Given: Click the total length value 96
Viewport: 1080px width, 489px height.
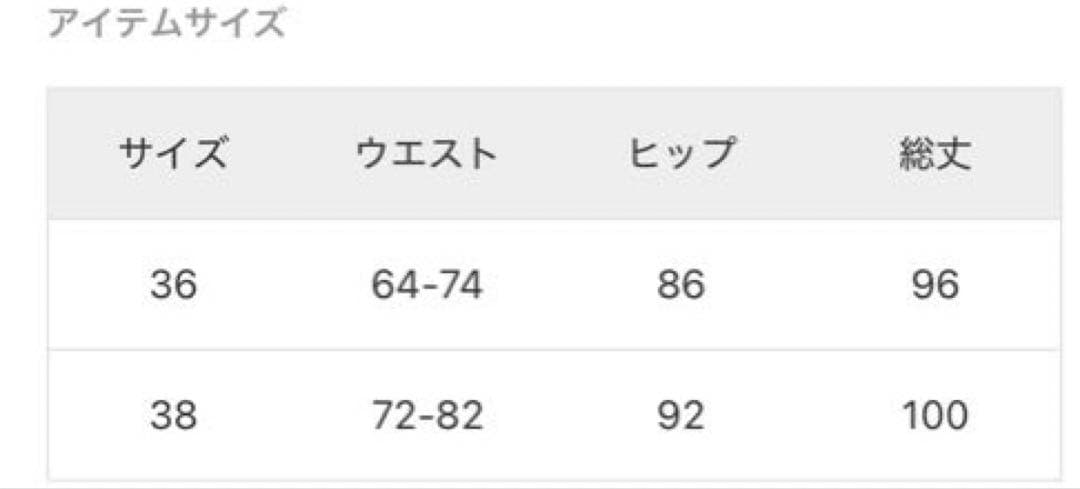Looking at the screenshot, I should coord(935,286).
